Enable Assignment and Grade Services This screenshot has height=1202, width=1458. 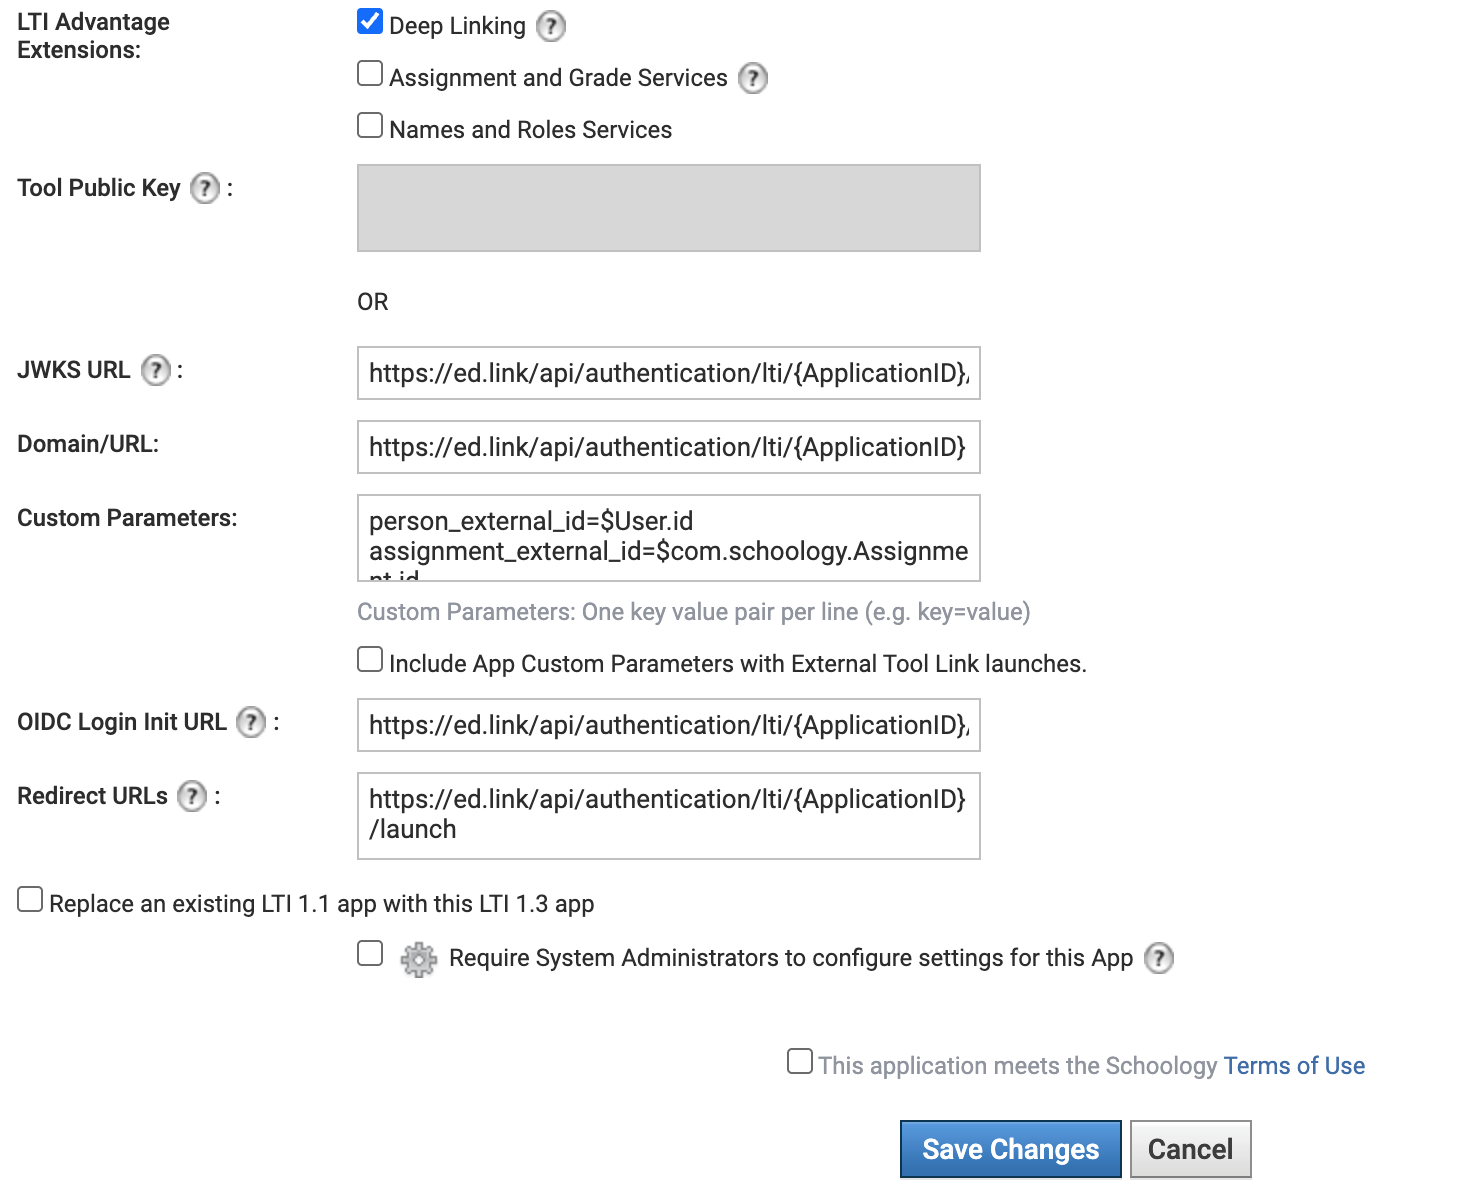[x=369, y=72]
